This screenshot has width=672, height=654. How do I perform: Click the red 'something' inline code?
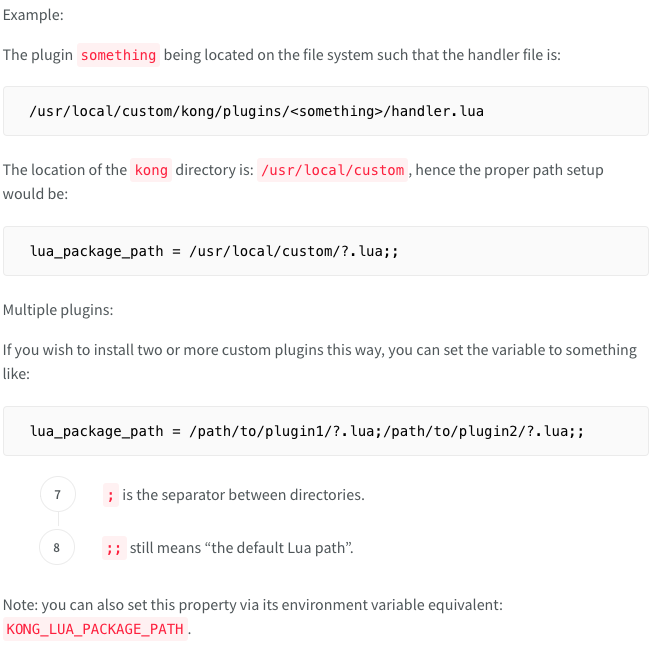[x=118, y=55]
